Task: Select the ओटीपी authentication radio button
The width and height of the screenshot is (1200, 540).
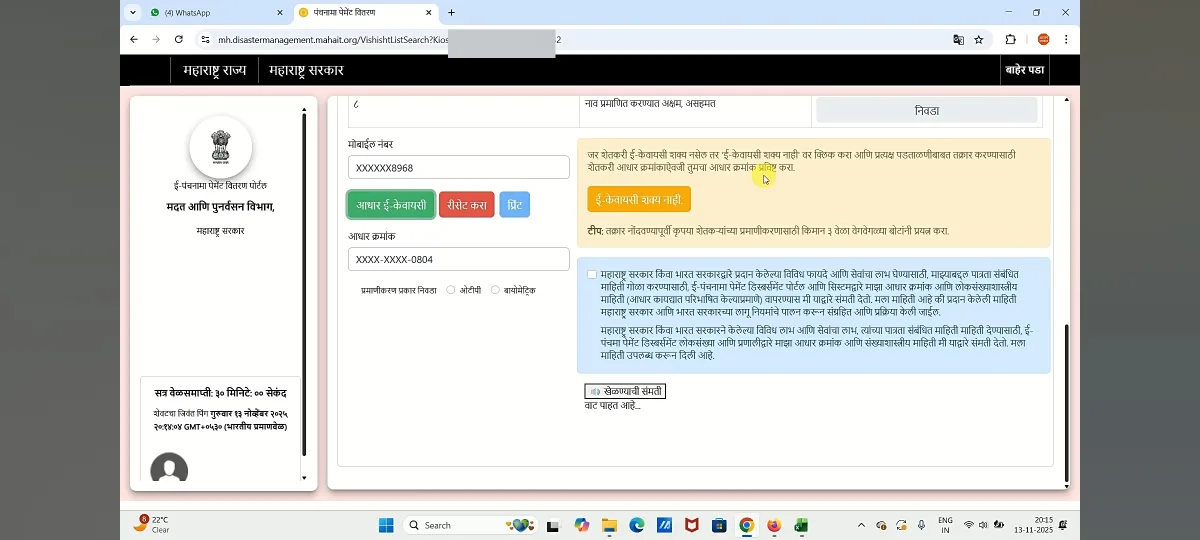Action: [451, 290]
